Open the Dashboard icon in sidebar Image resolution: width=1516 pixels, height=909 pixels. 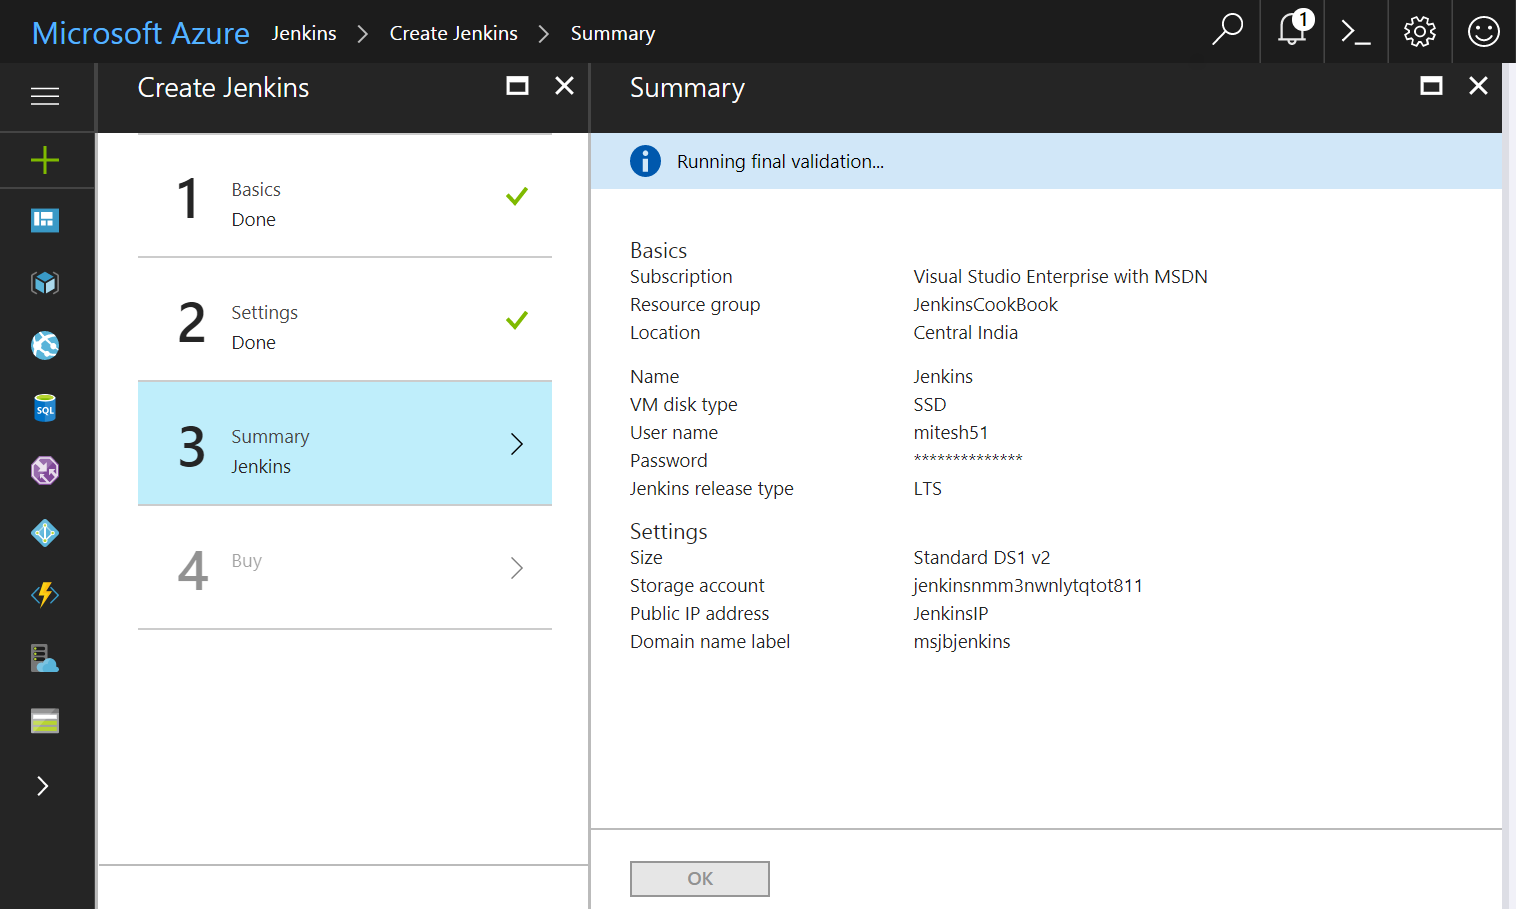pos(45,220)
